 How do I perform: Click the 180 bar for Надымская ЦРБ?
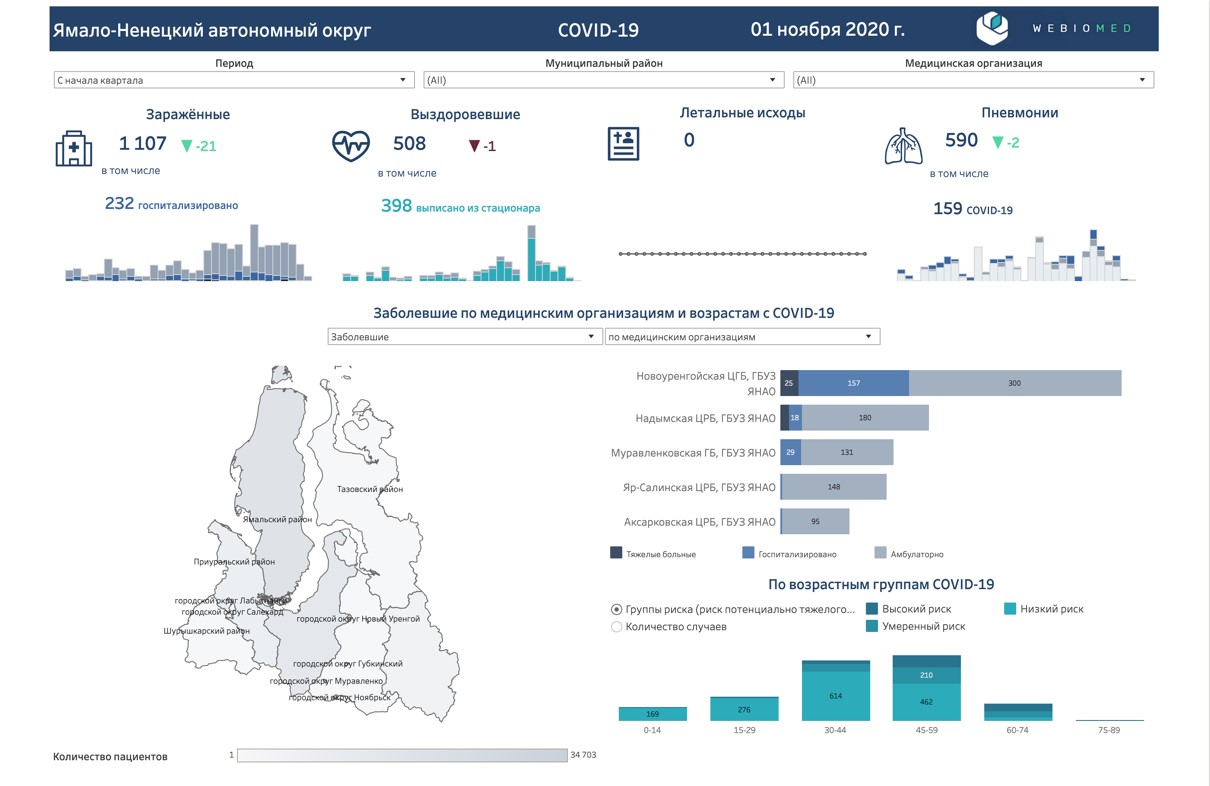[865, 418]
